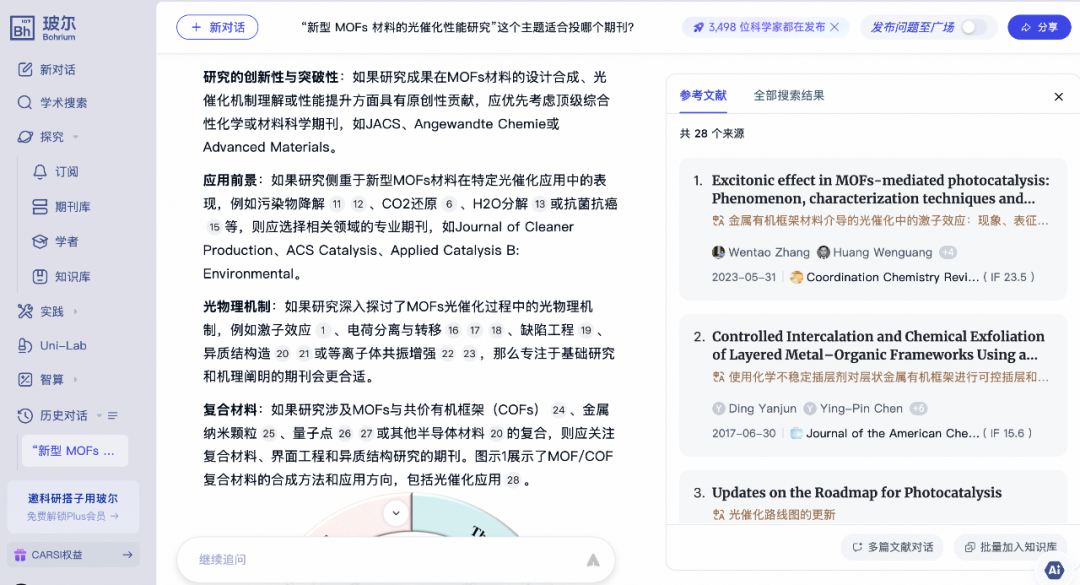Open Excitonic effect in MOFs paper
This screenshot has height=585, width=1080.
click(x=880, y=189)
